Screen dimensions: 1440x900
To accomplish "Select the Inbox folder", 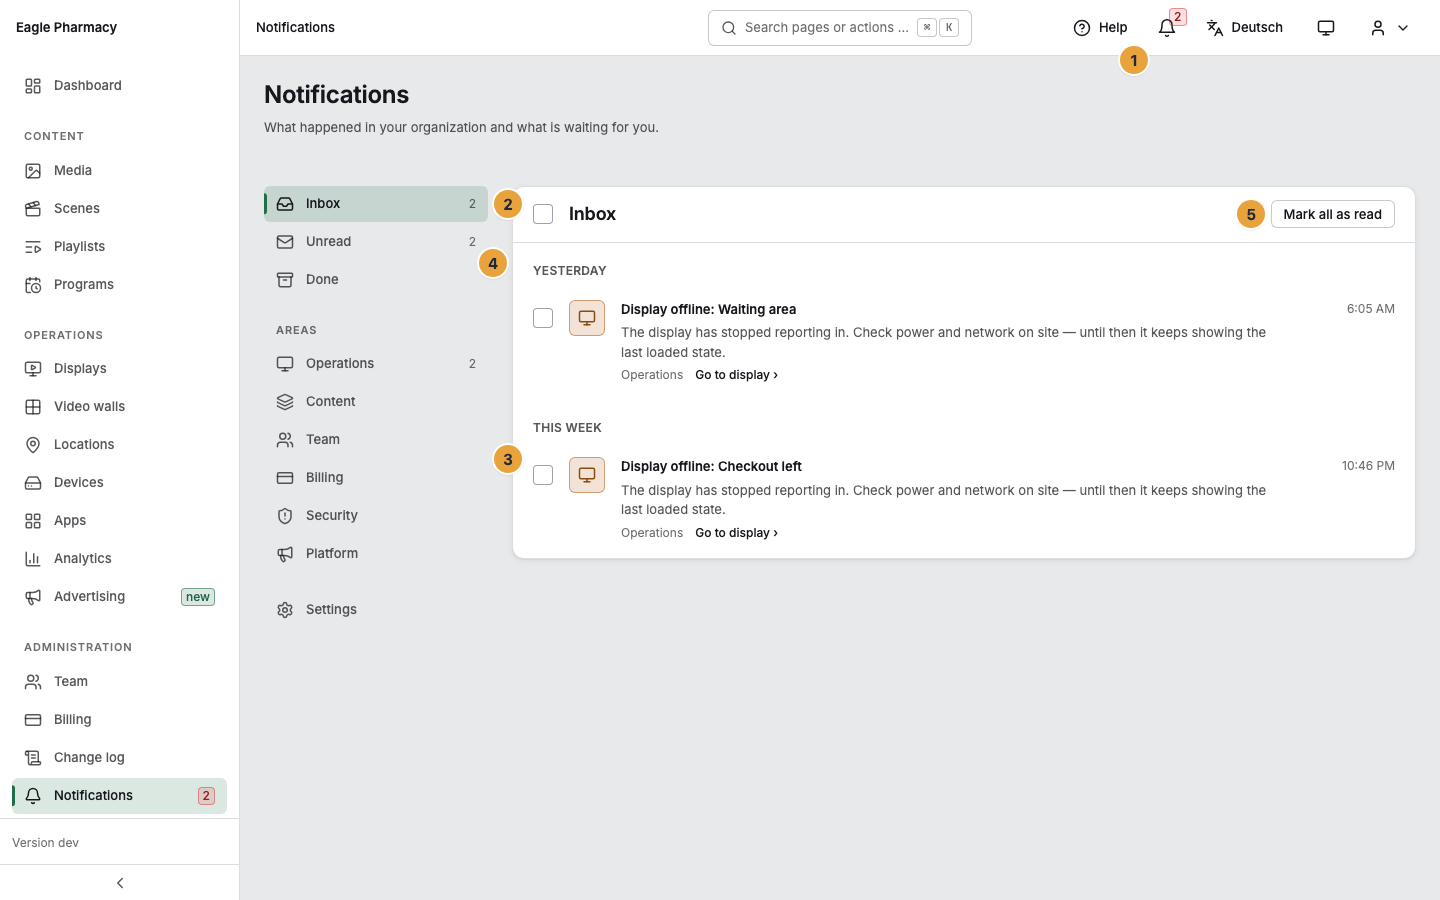I will (376, 204).
